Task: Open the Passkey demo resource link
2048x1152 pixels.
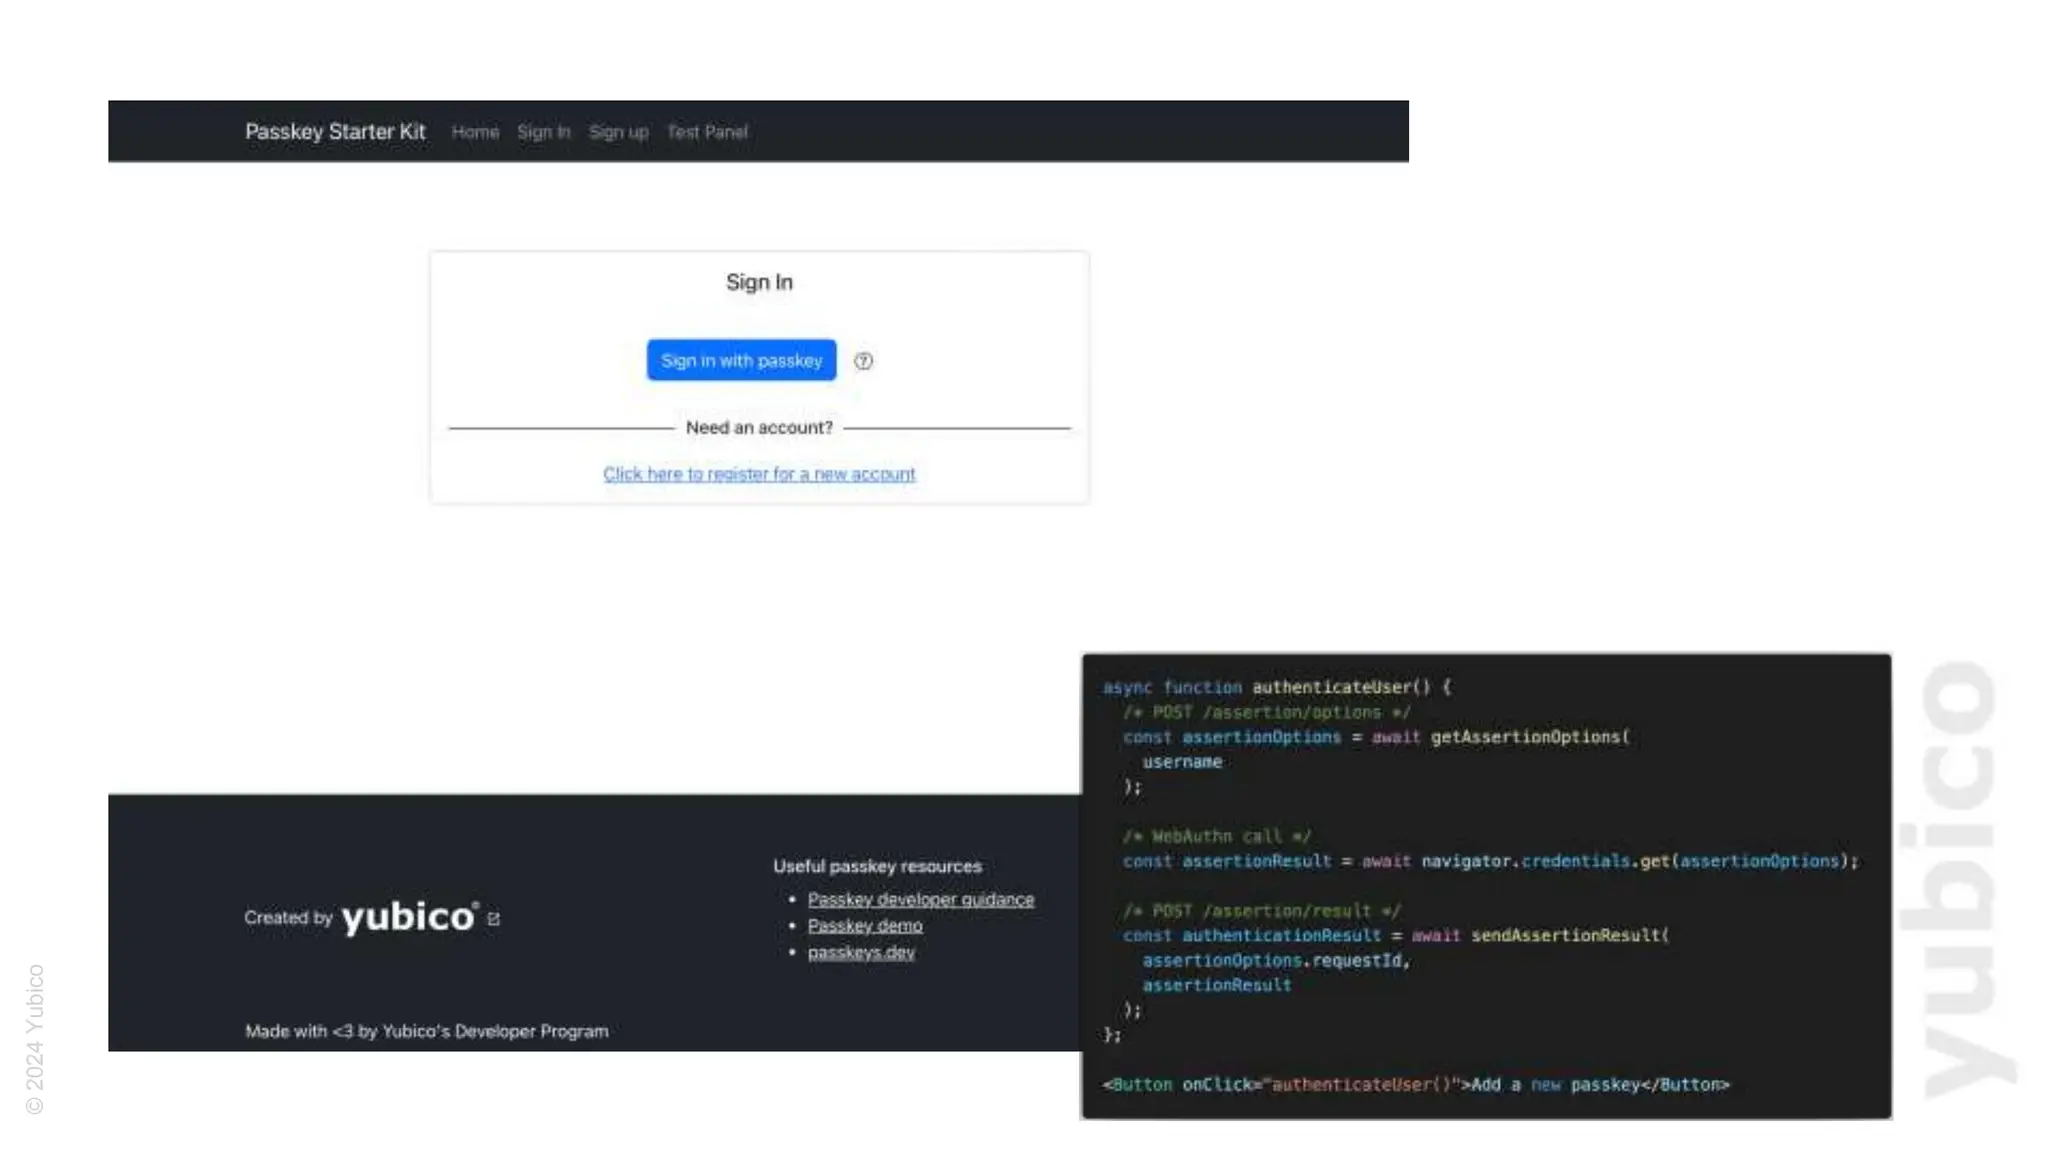Action: pyautogui.click(x=864, y=926)
